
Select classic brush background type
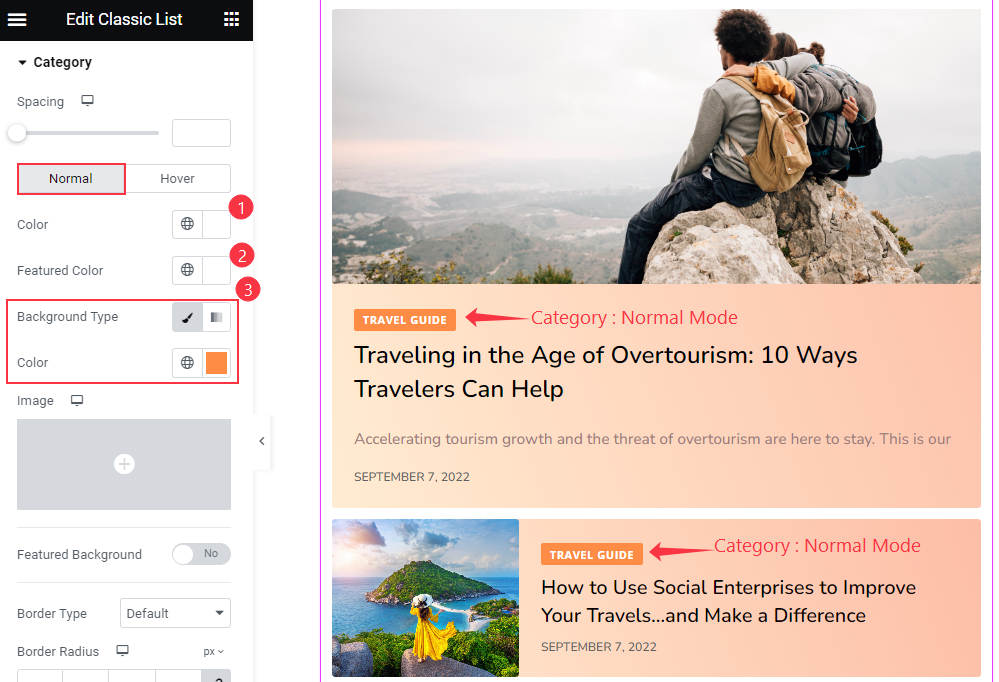(x=187, y=317)
